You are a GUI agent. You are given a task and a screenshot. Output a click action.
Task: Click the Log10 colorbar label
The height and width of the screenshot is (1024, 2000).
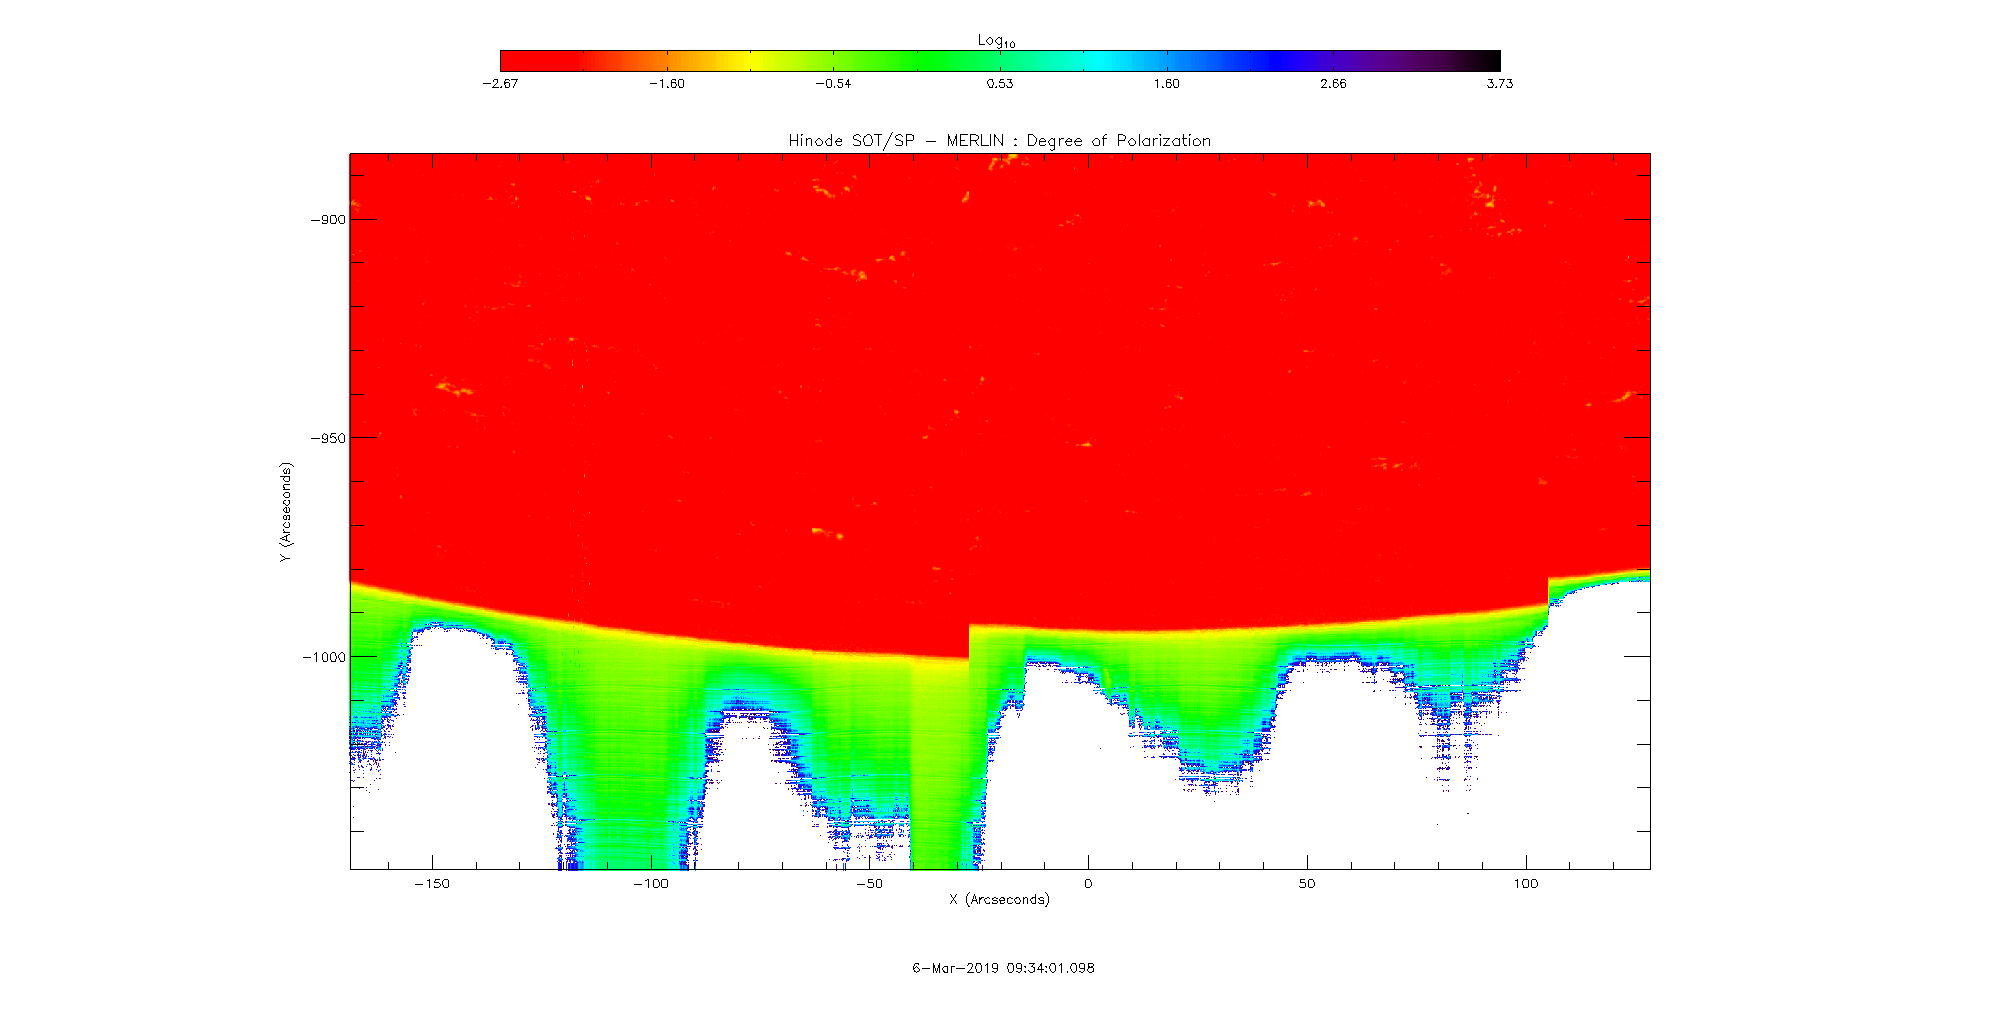[x=996, y=40]
